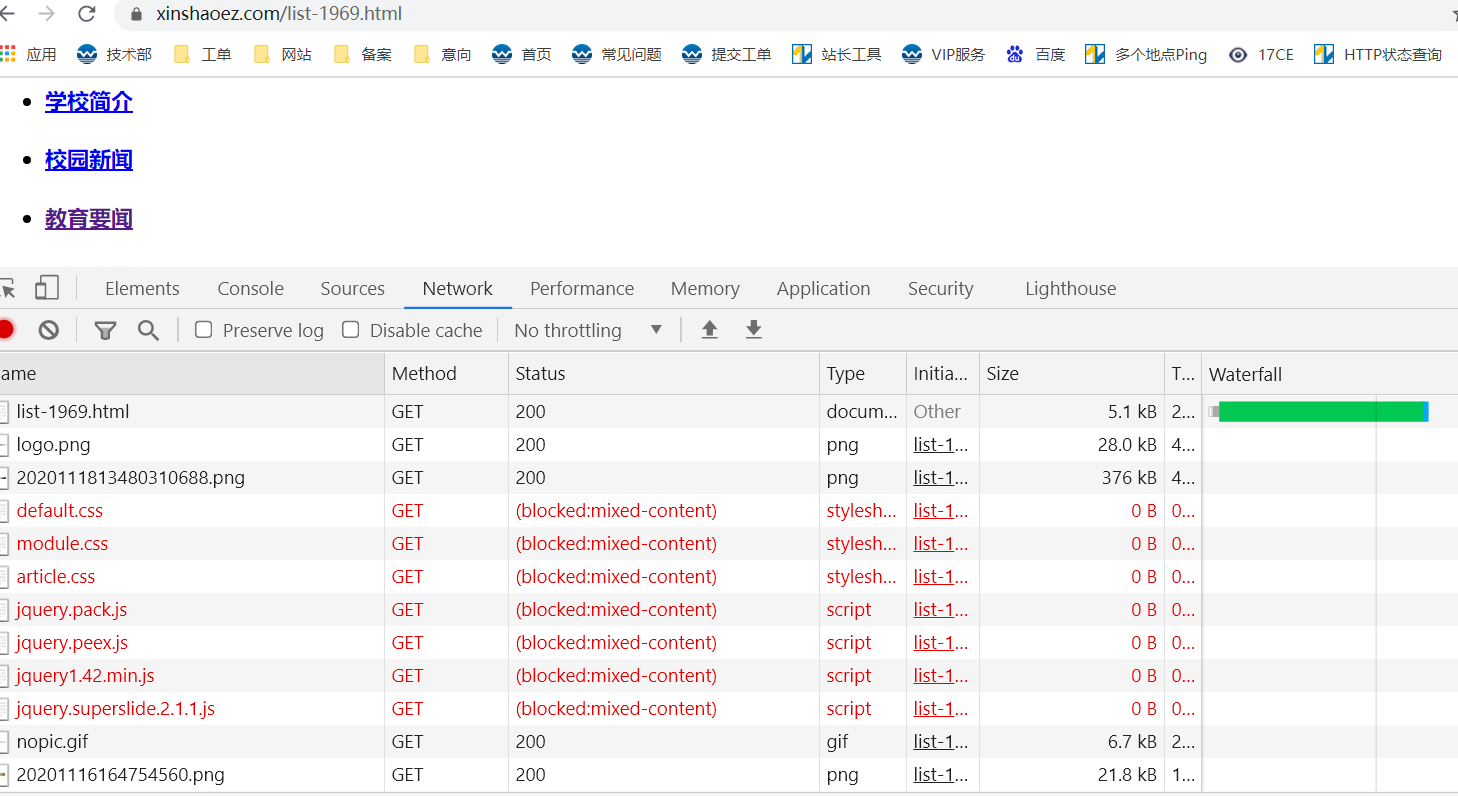Open the 校园新闻 link

coord(89,160)
